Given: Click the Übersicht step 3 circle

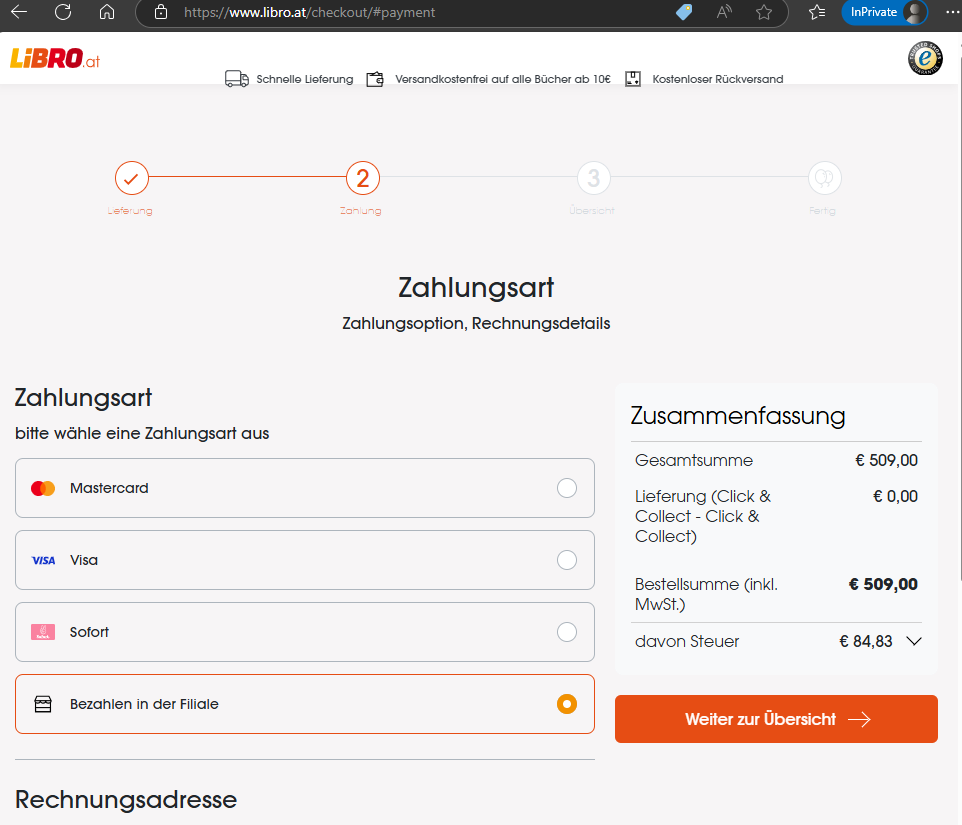Looking at the screenshot, I should click(x=593, y=179).
